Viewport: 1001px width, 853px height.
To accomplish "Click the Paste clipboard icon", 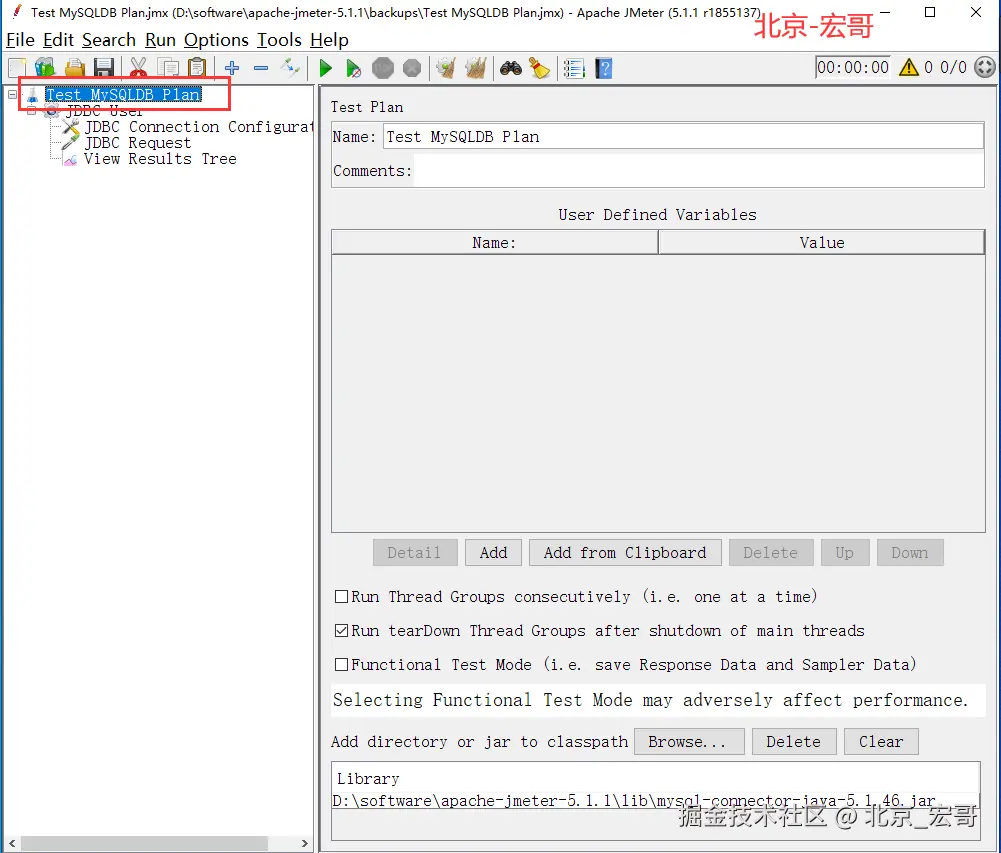I will pos(197,68).
